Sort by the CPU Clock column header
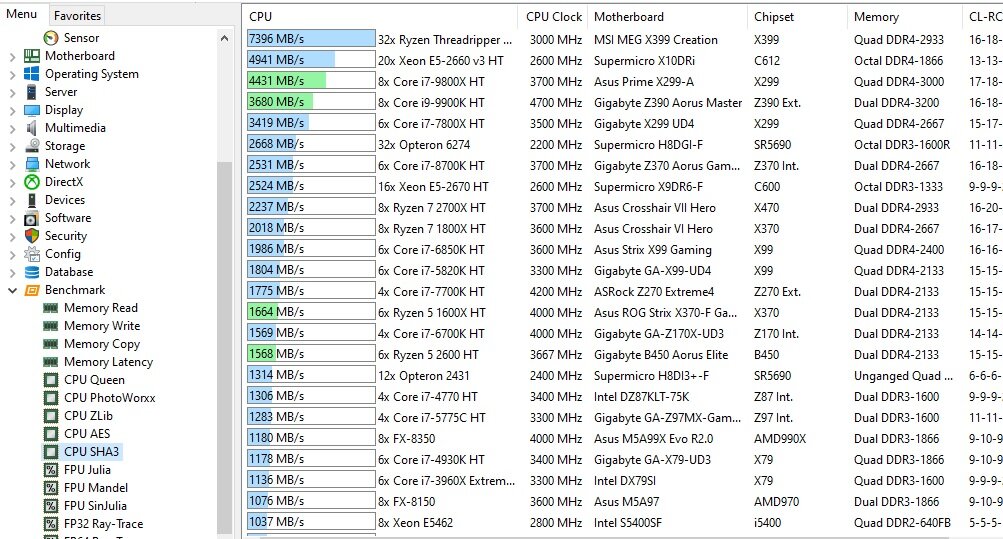The height and width of the screenshot is (539, 1003). click(x=553, y=17)
